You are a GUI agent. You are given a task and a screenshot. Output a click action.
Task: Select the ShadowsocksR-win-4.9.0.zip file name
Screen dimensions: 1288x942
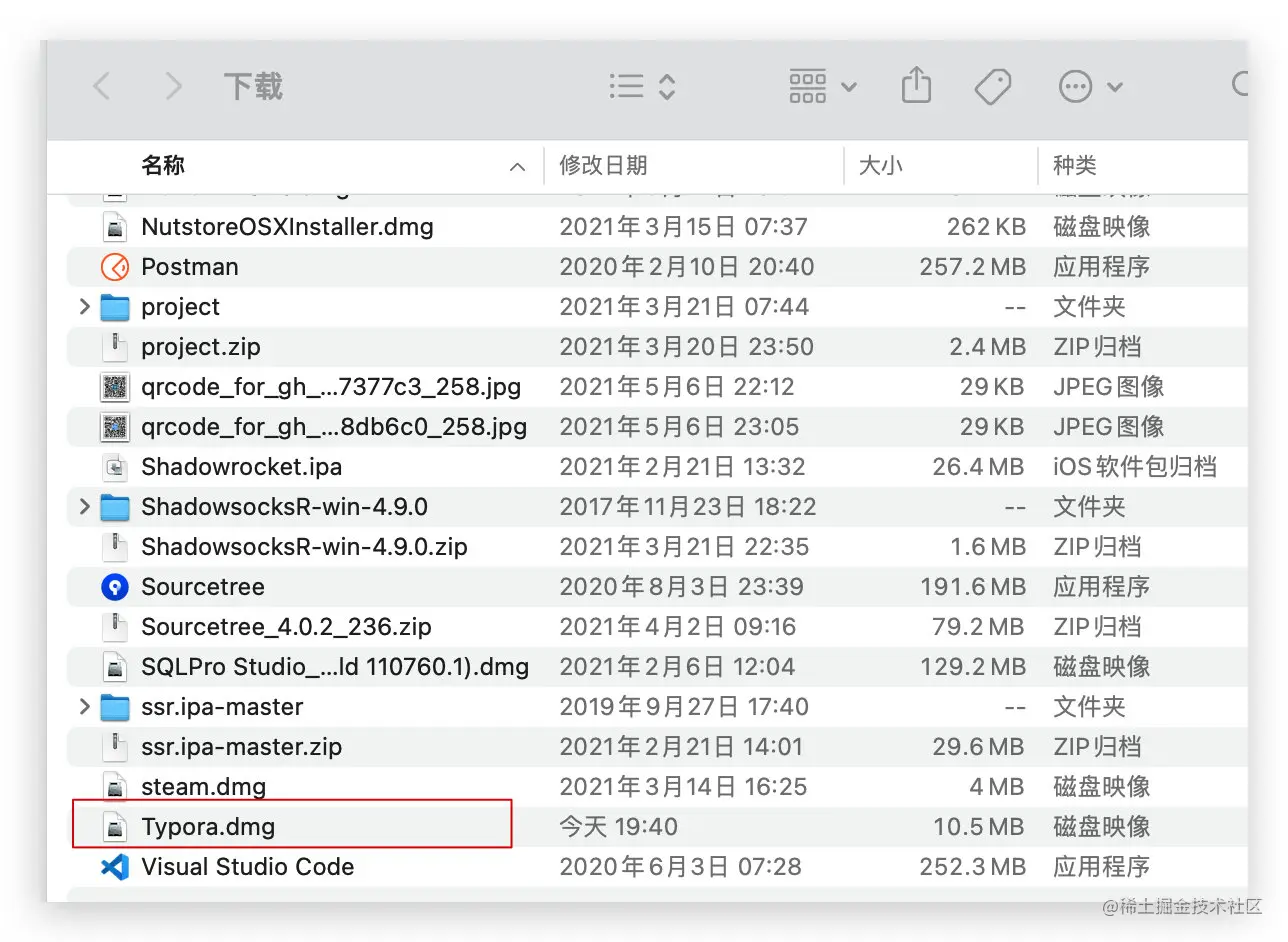304,548
